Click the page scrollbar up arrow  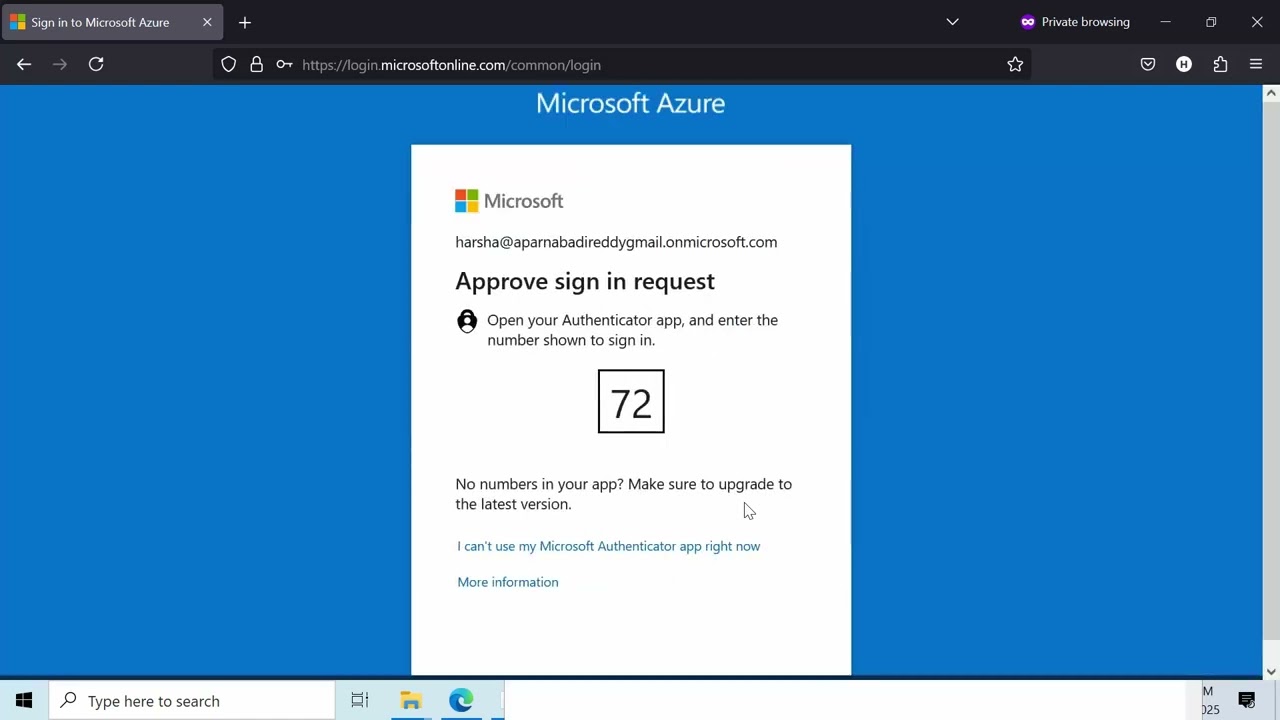click(1271, 93)
